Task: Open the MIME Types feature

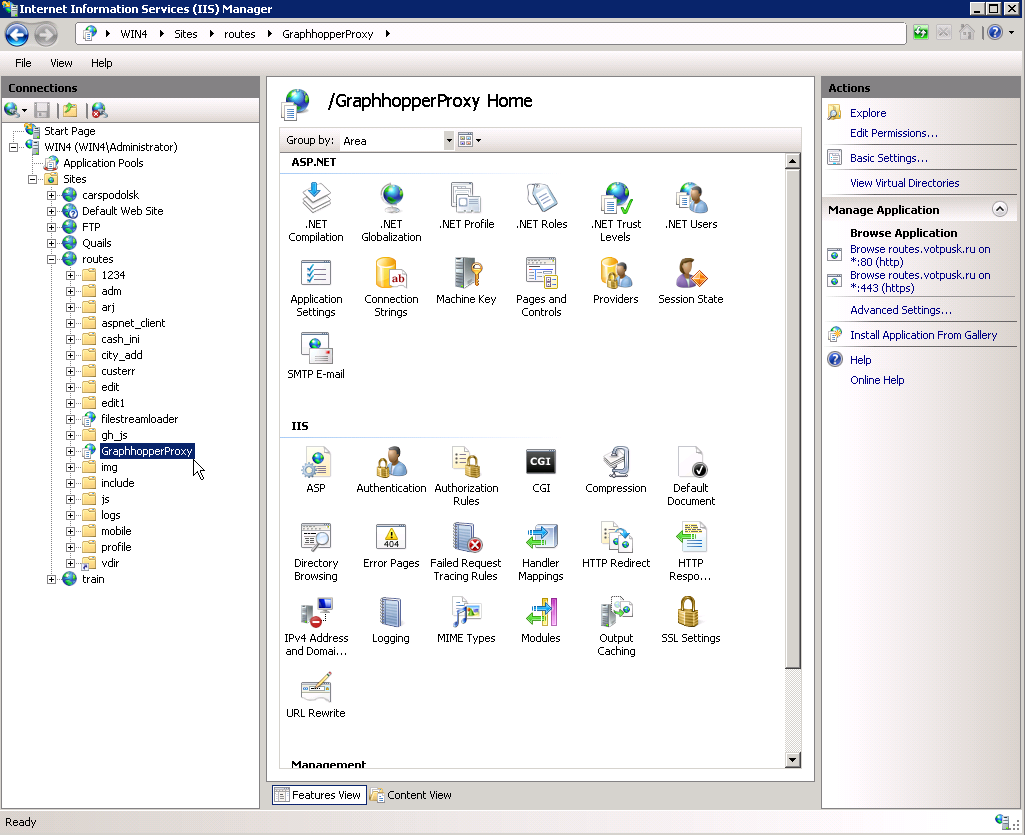Action: (466, 621)
